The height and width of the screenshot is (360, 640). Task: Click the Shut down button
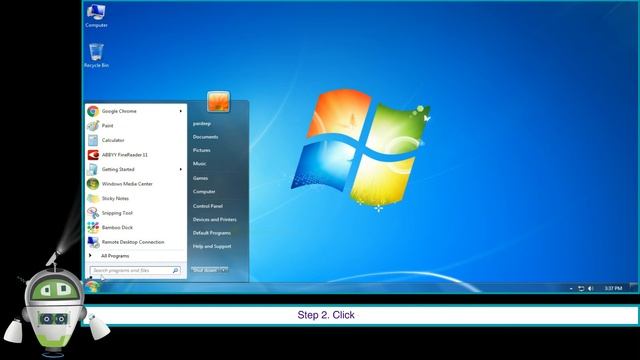(x=205, y=270)
